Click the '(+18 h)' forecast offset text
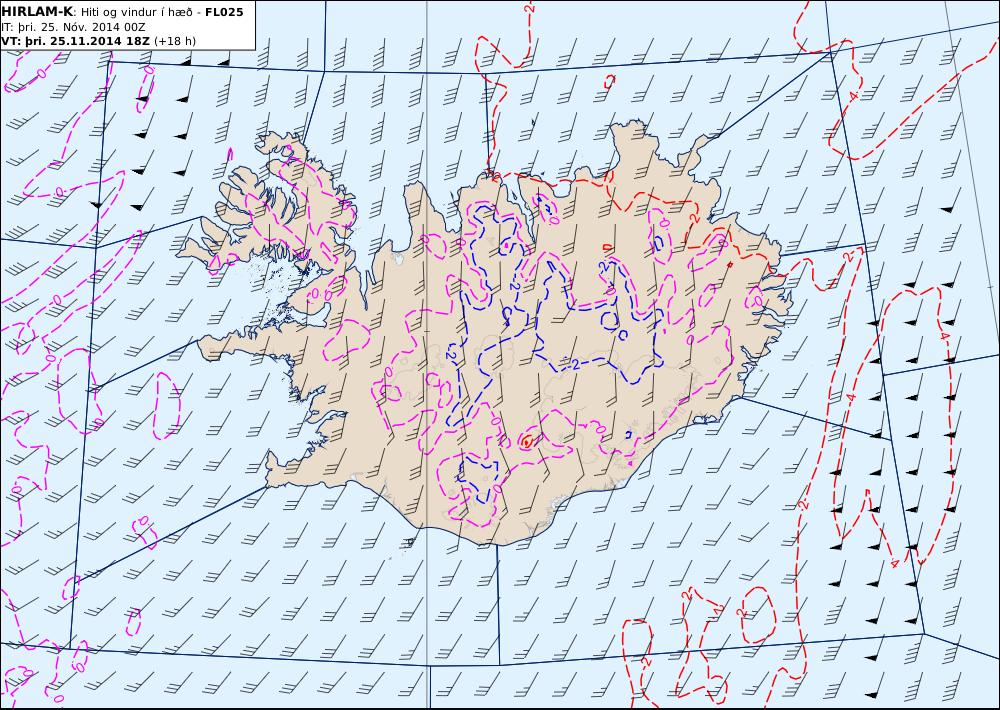Screen dimensions: 1000x710 click(x=175, y=41)
